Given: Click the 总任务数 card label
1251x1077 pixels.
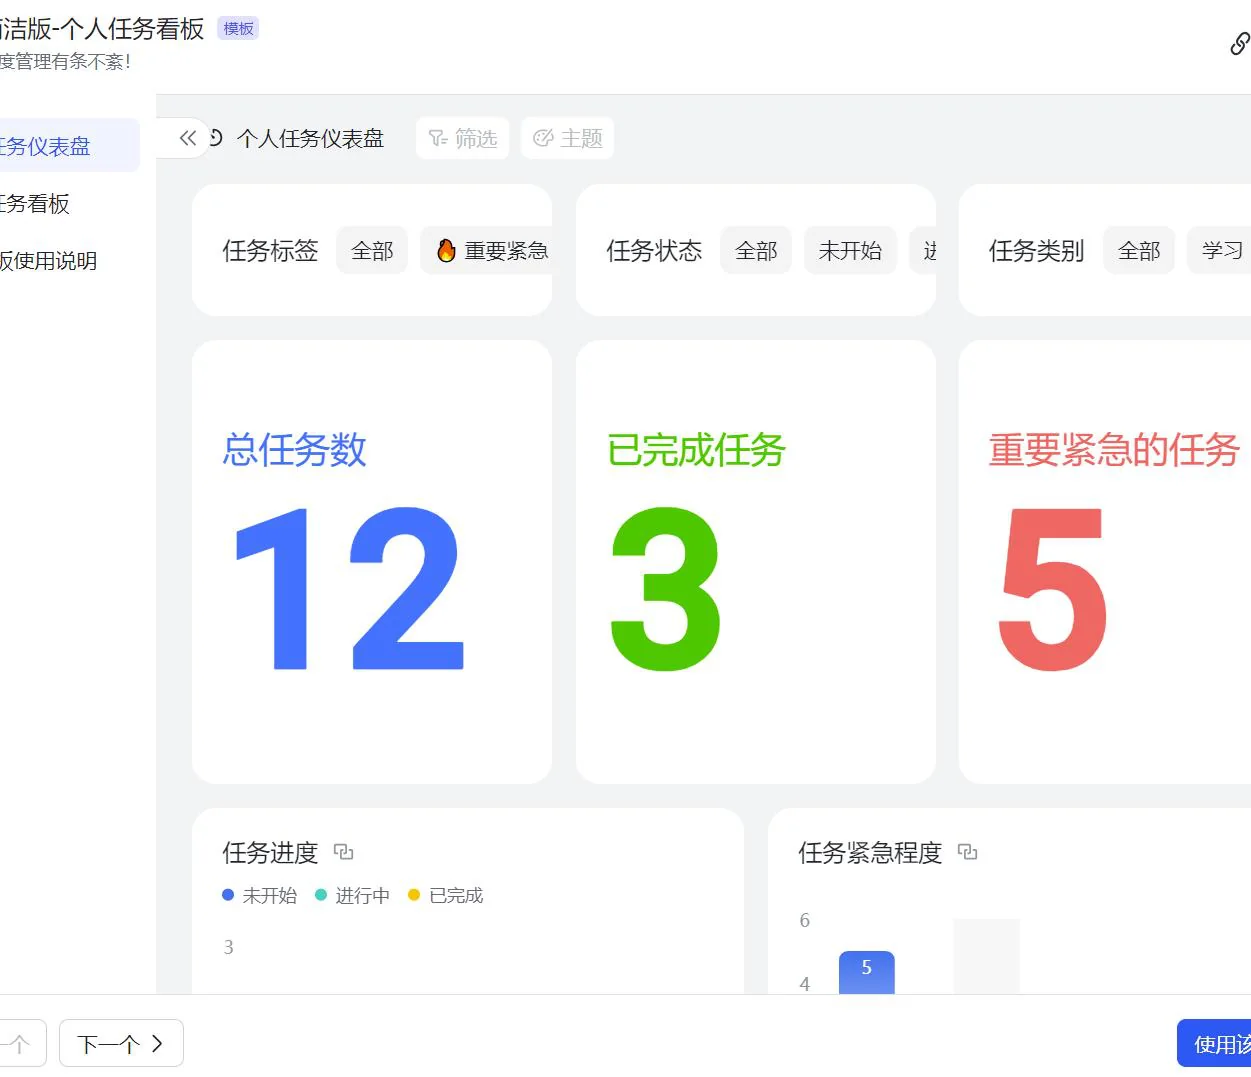Looking at the screenshot, I should (x=294, y=450).
